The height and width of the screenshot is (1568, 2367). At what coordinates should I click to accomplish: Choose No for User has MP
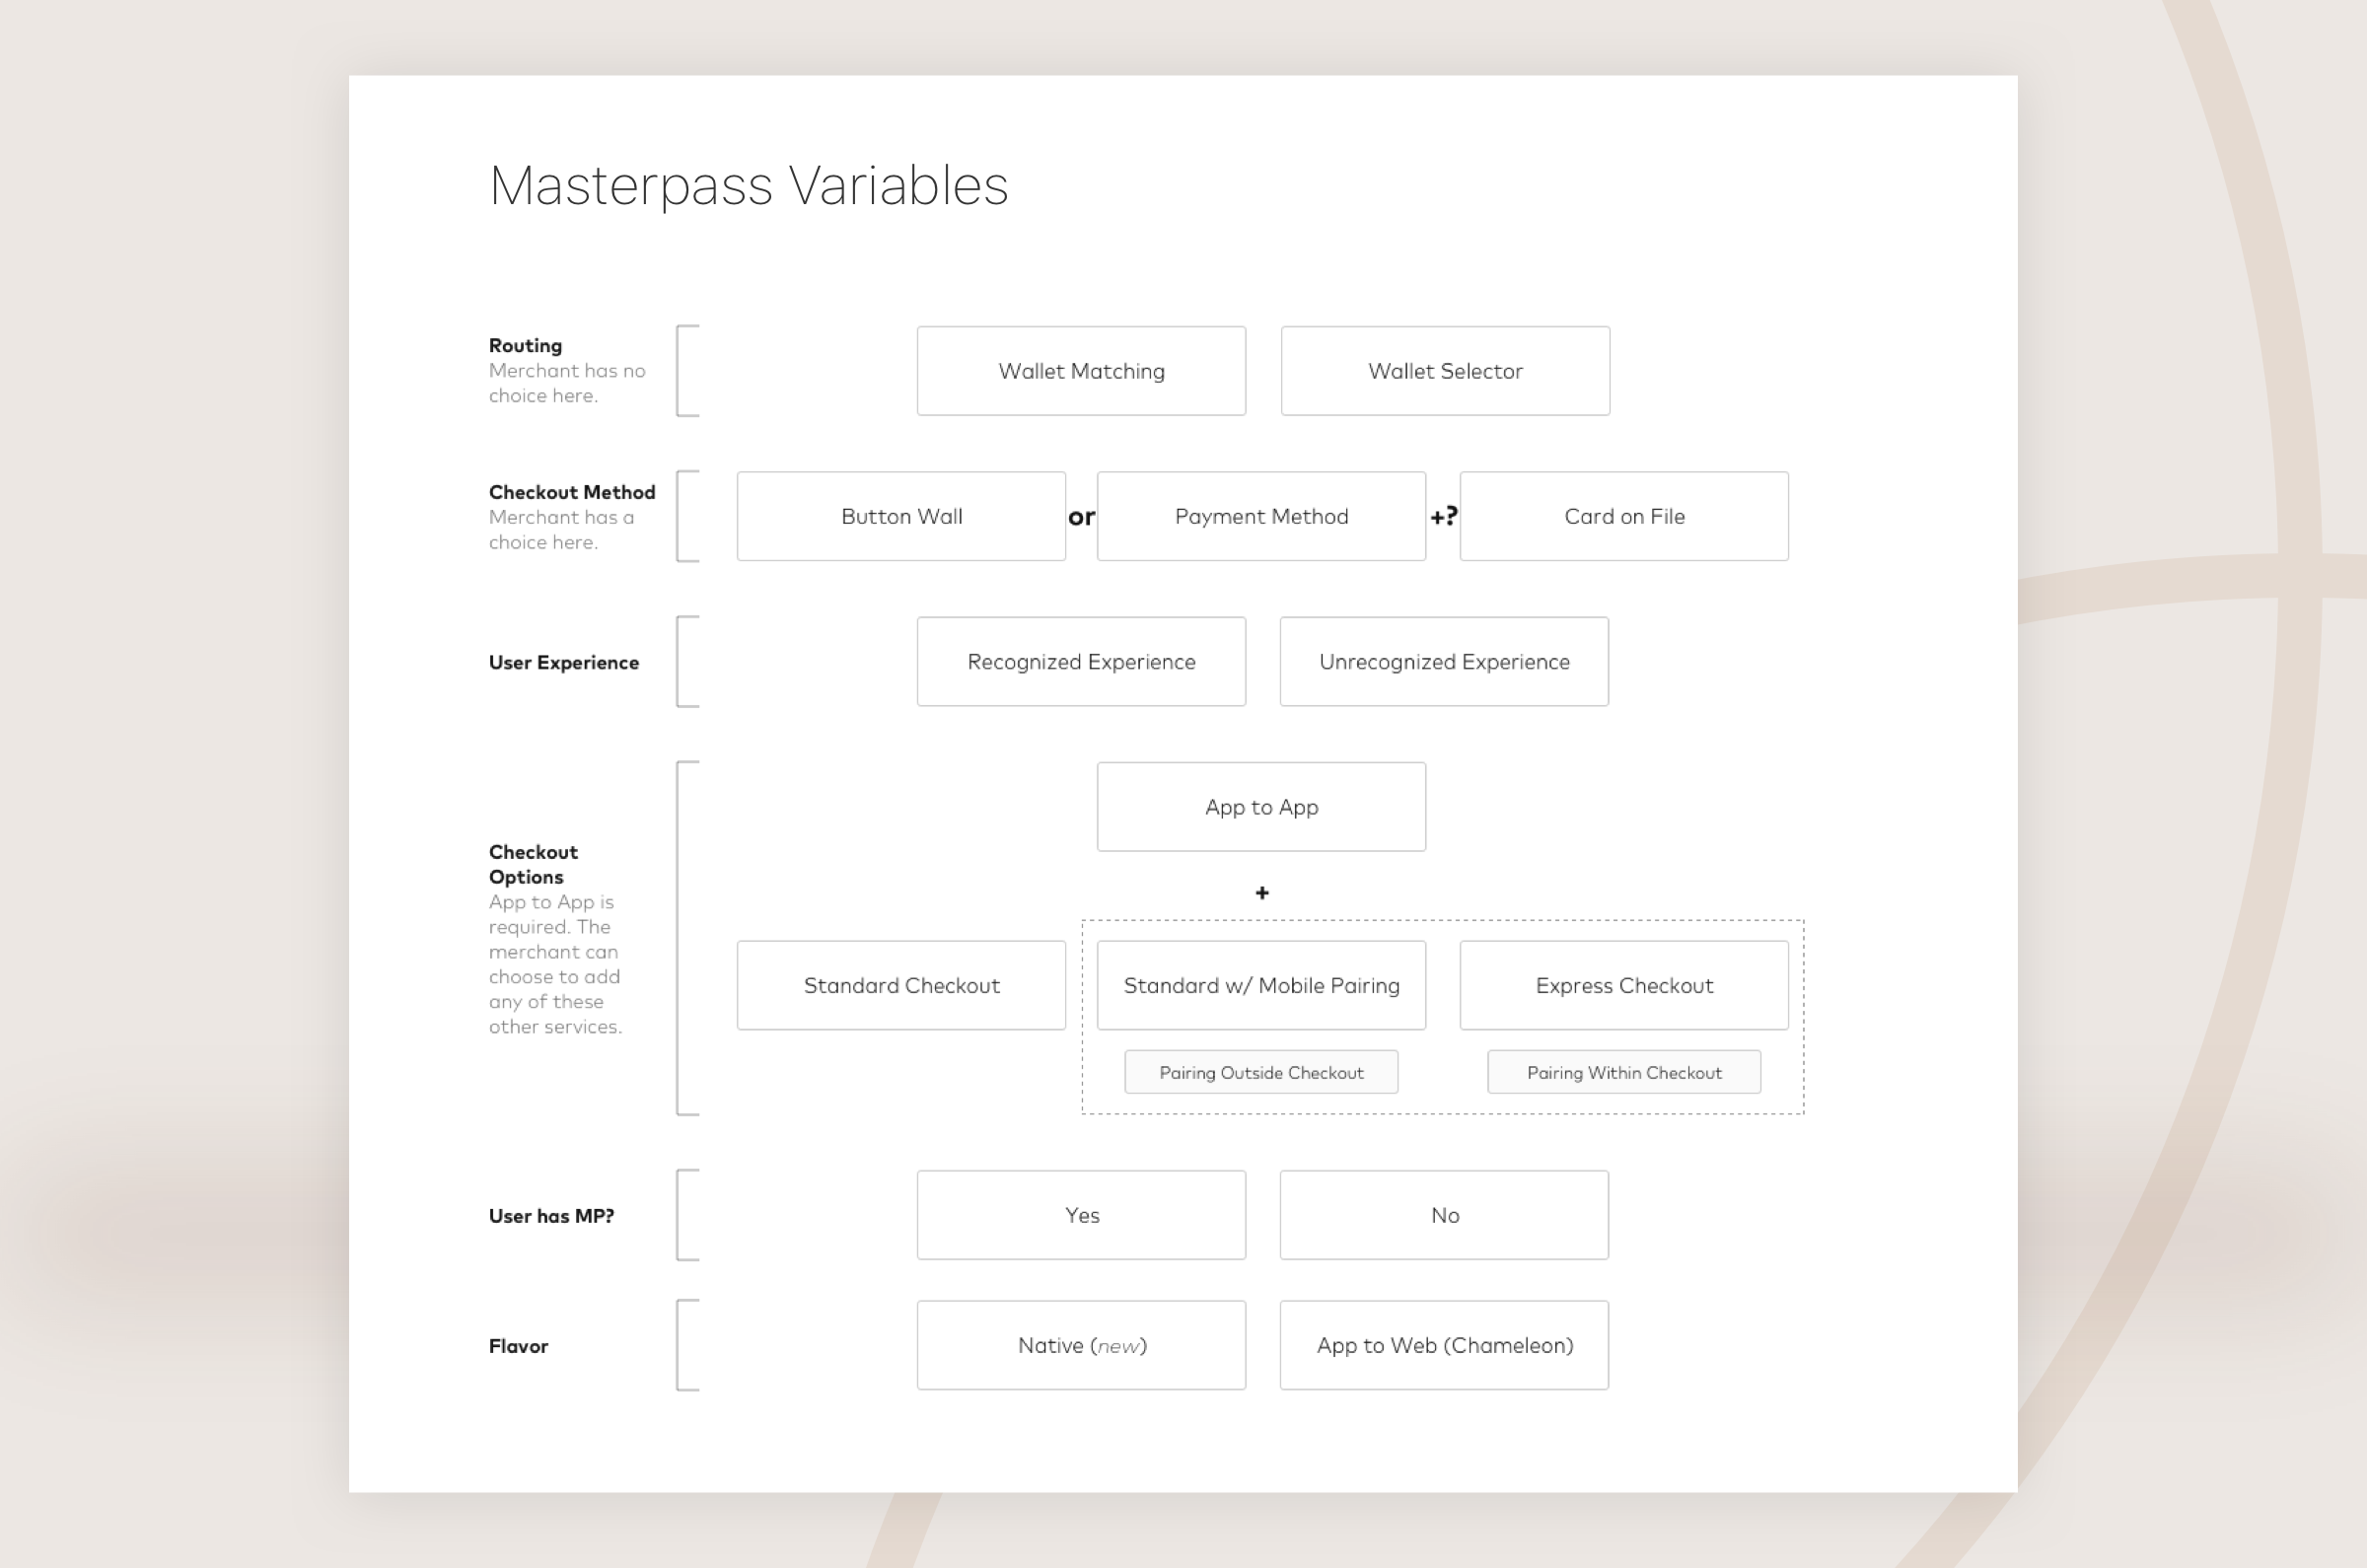click(1444, 1215)
